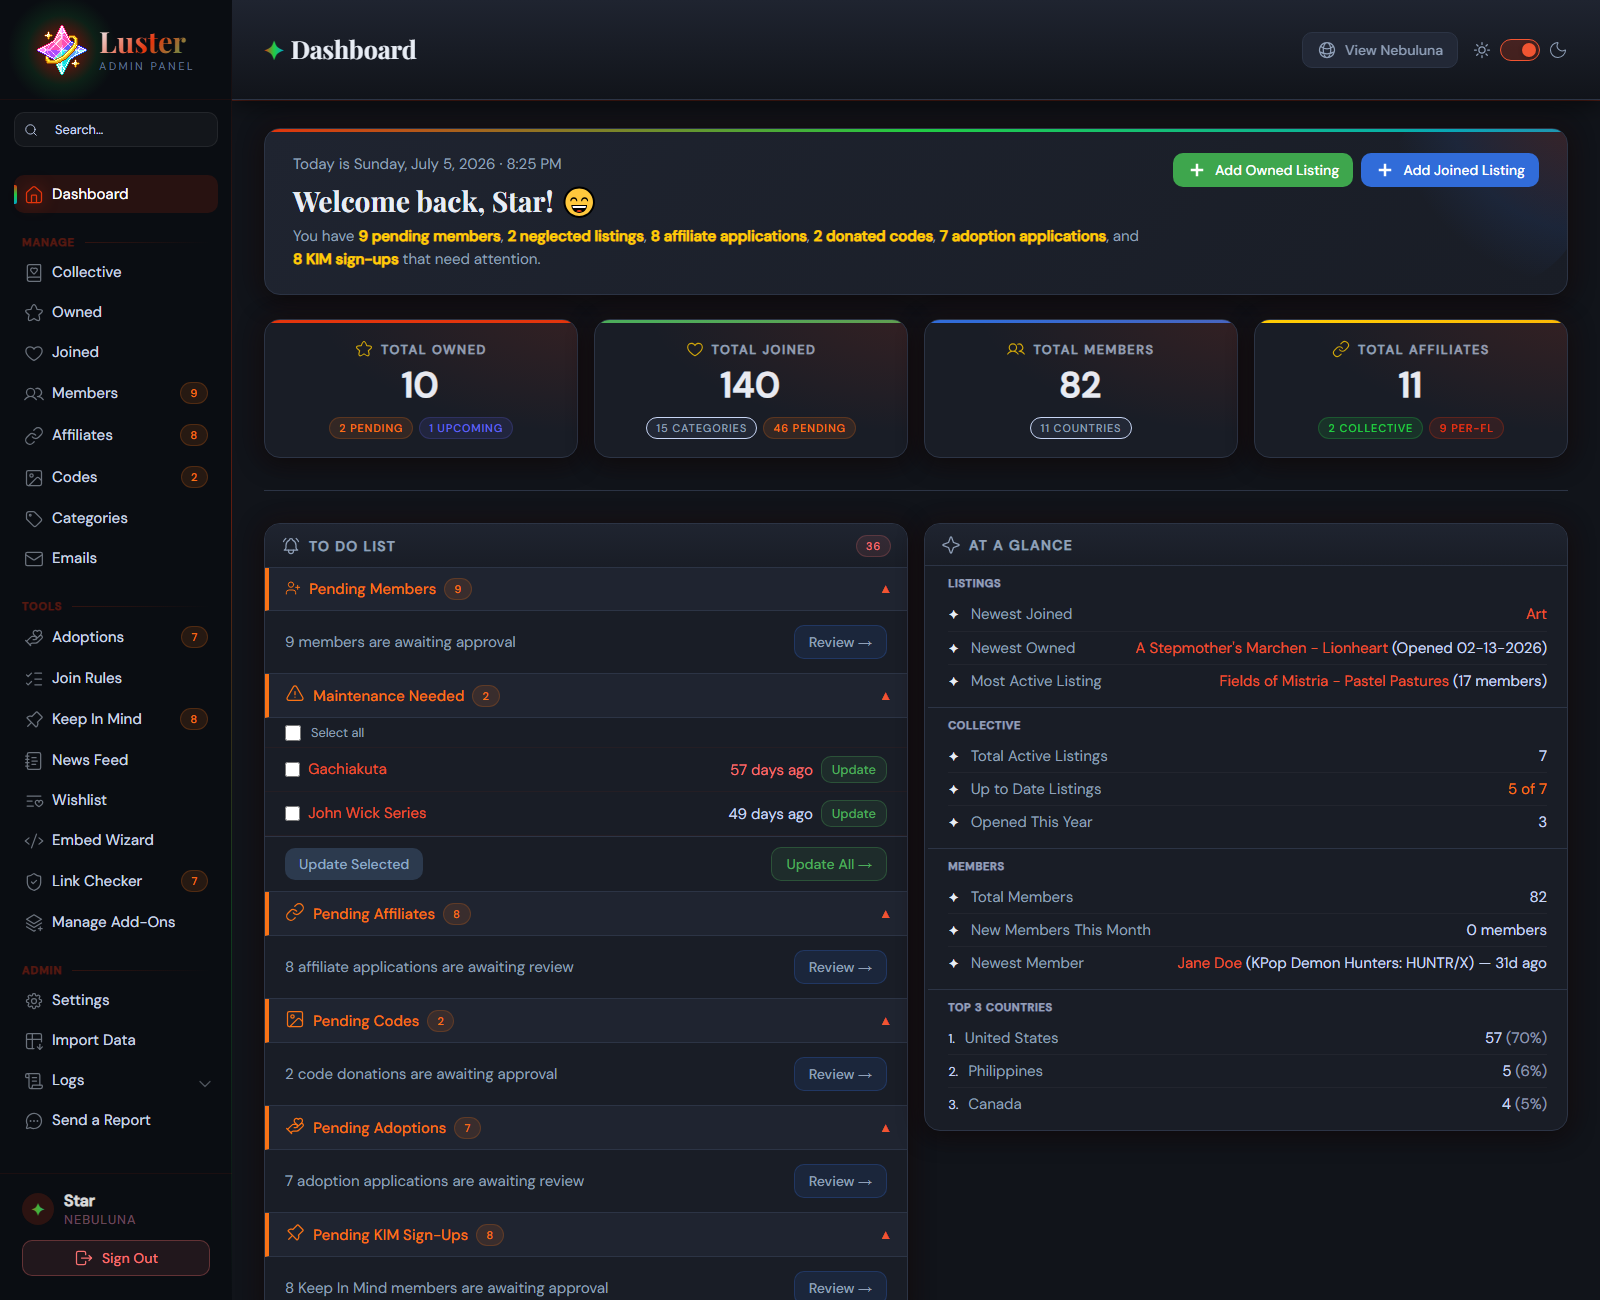
Task: Click the Categories tag icon in sidebar
Action: [x=34, y=519]
